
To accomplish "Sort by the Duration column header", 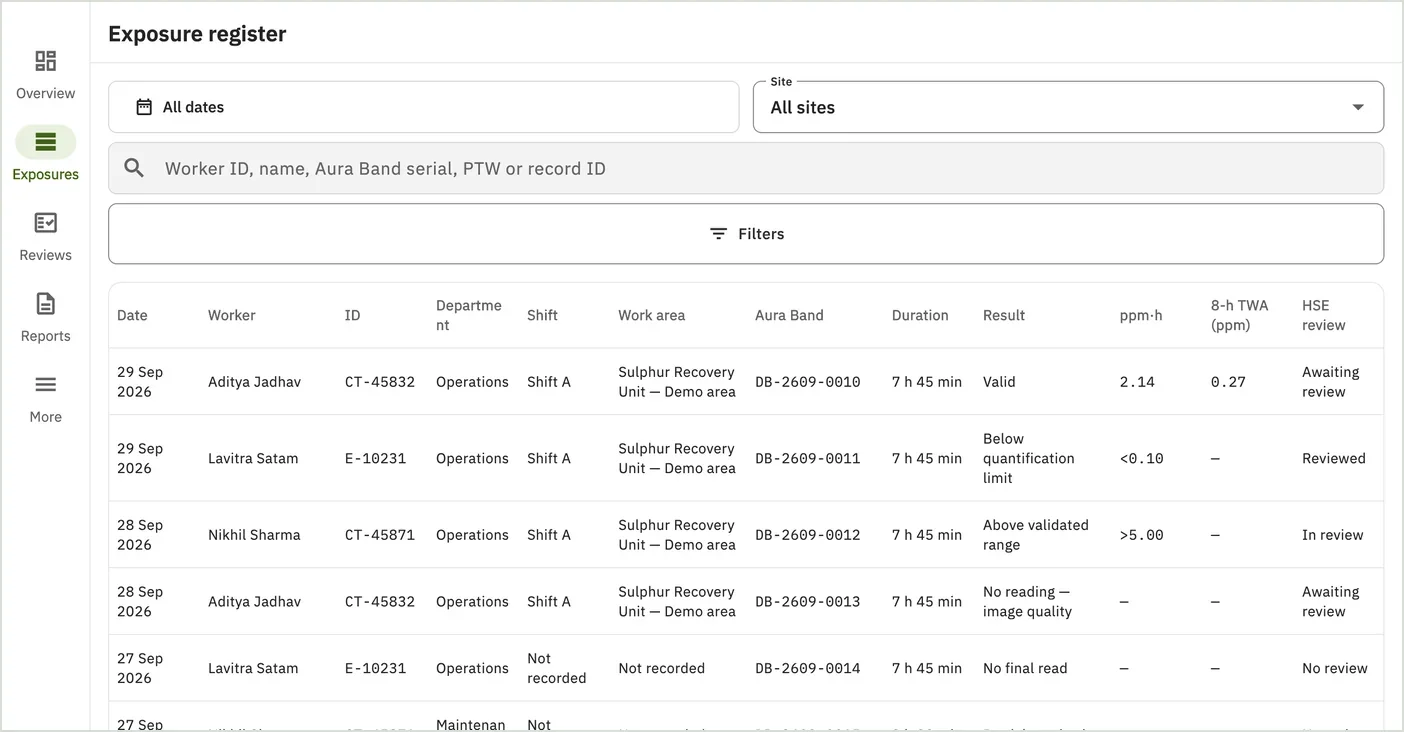I will (x=920, y=315).
